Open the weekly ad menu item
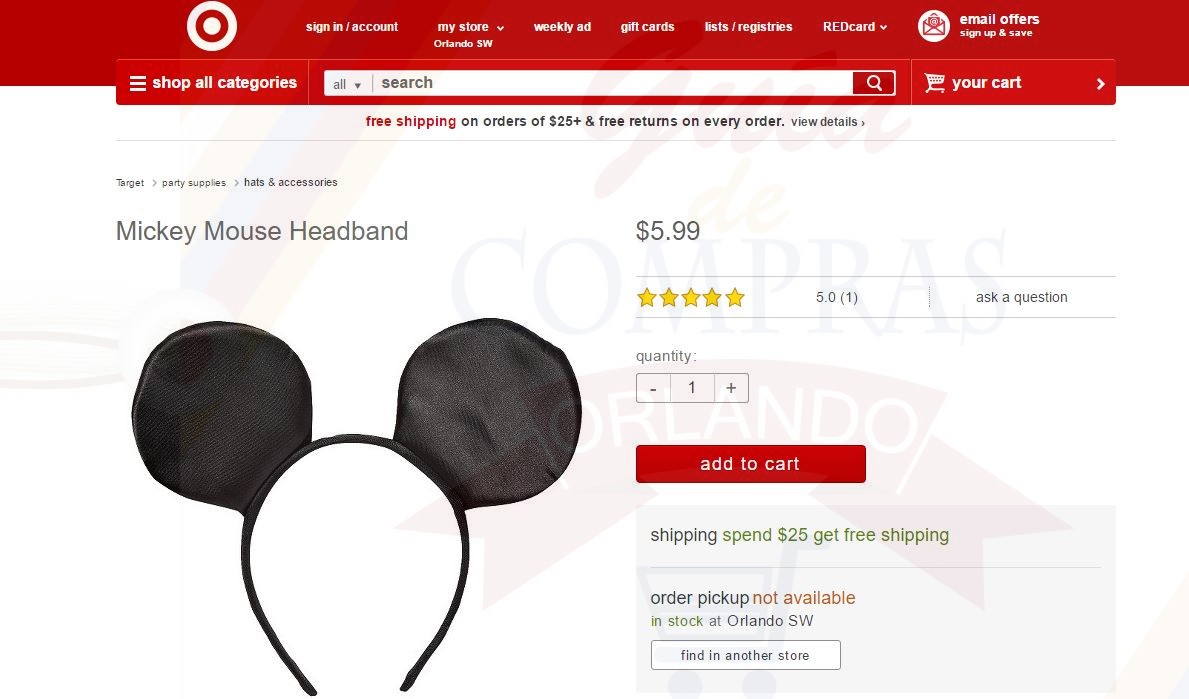This screenshot has width=1189, height=699. (x=562, y=27)
